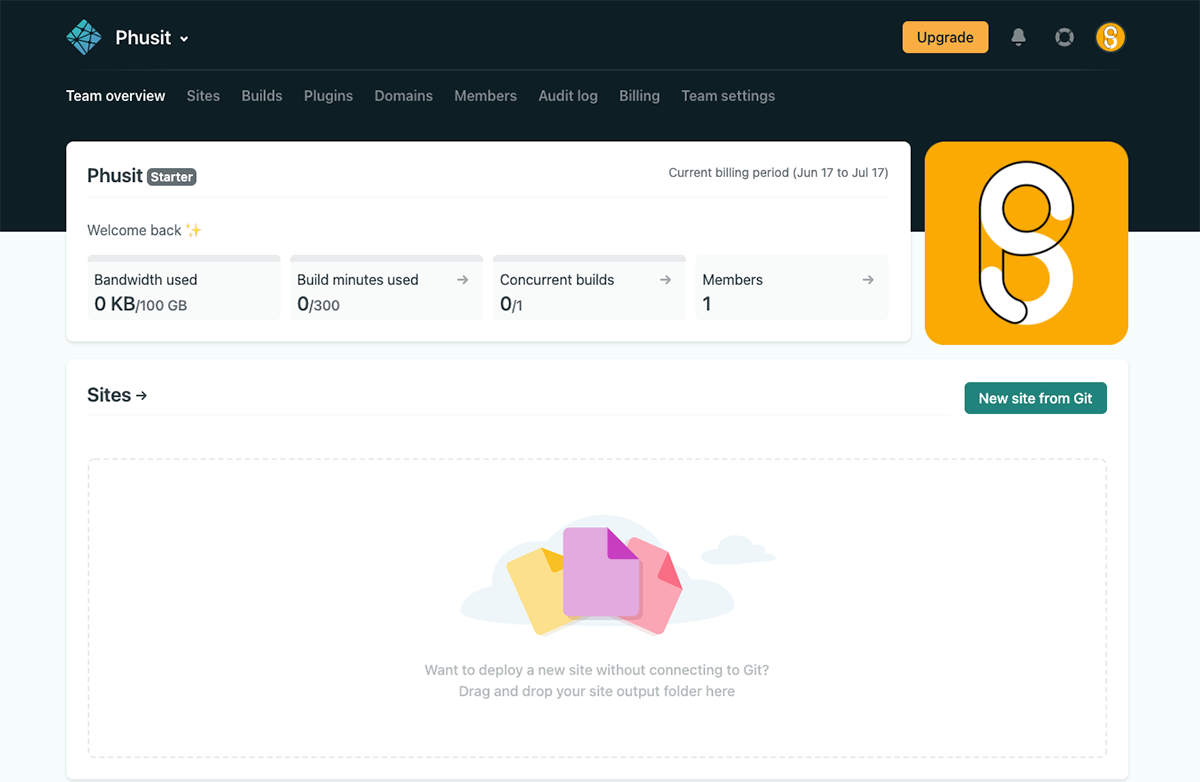Screen dimensions: 1200x782
Task: Open the Concurrent builds card
Action: click(589, 288)
